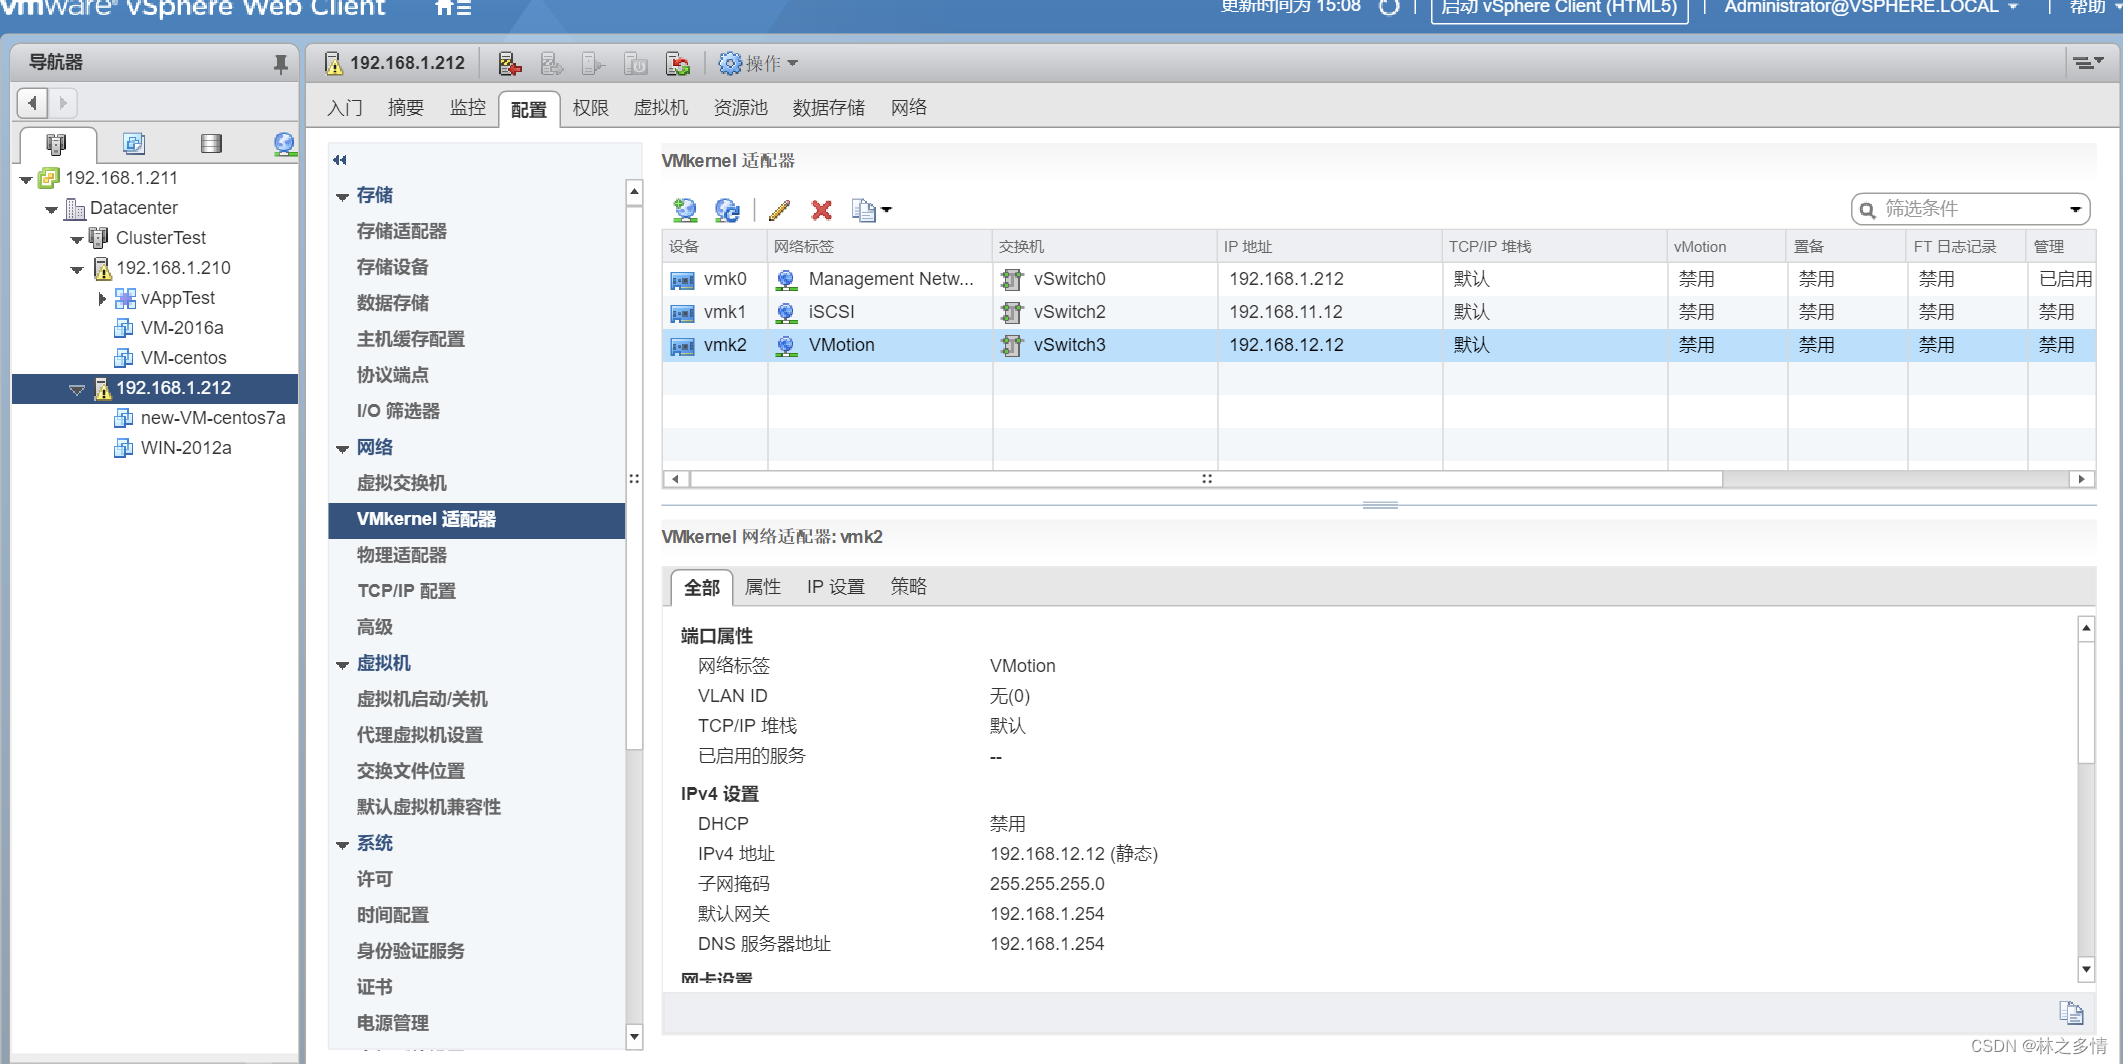The image size is (2123, 1064).
Task: Expand the vAppTest tree node
Action: pyautogui.click(x=102, y=298)
